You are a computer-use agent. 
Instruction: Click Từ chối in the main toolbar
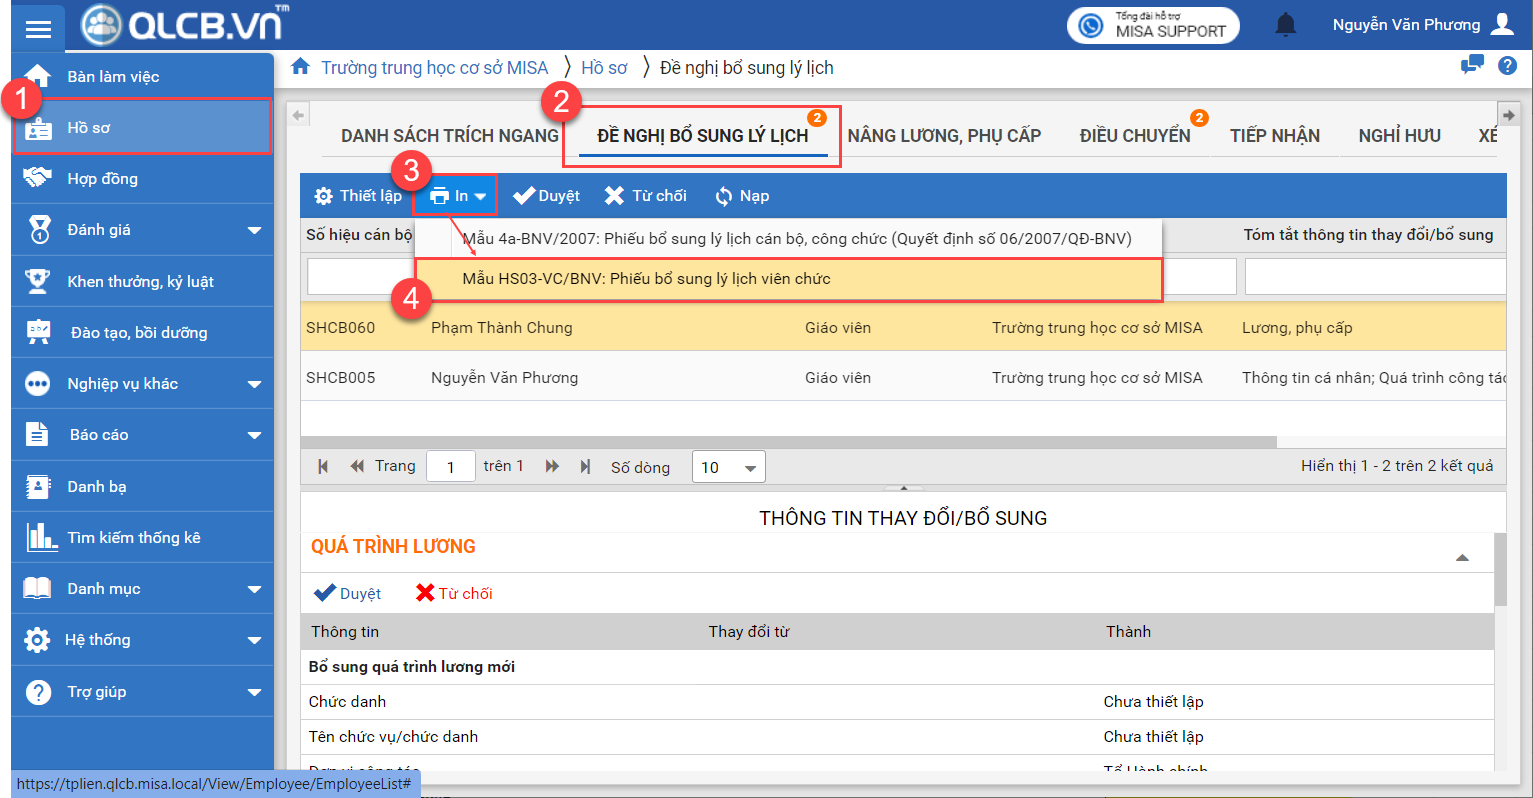point(646,196)
